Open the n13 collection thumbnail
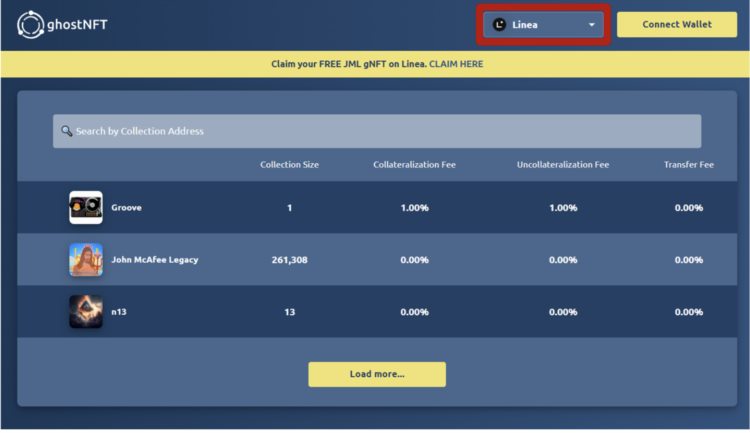Screen dimensions: 750x433 [x=86, y=312]
